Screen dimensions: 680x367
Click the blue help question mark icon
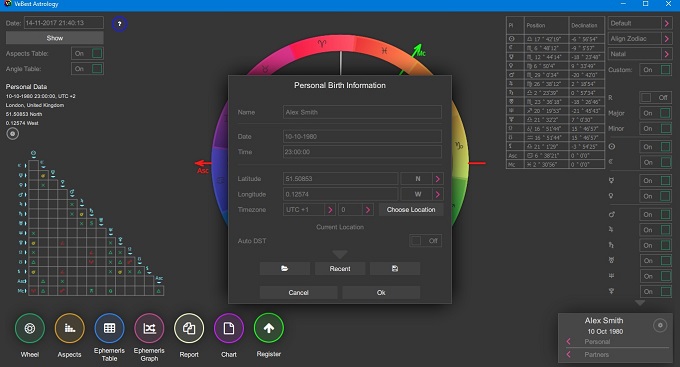pyautogui.click(x=120, y=24)
